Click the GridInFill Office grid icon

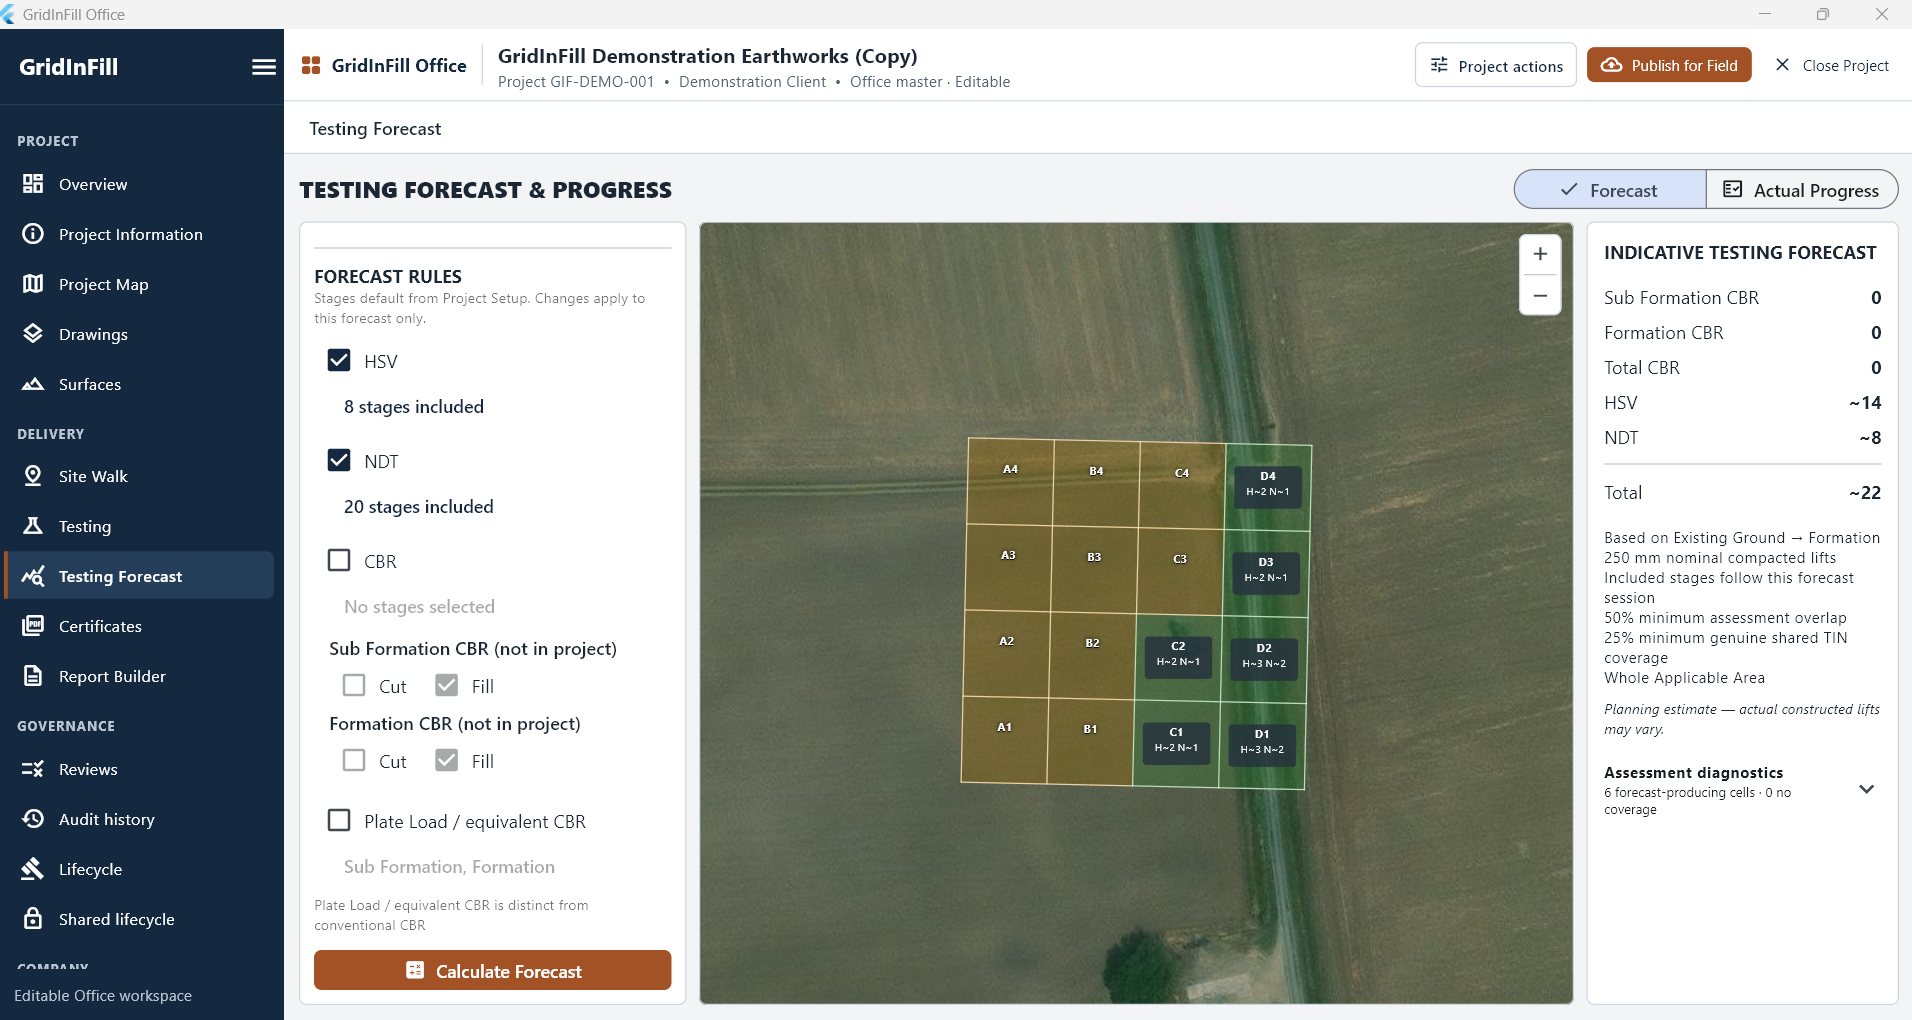tap(311, 65)
